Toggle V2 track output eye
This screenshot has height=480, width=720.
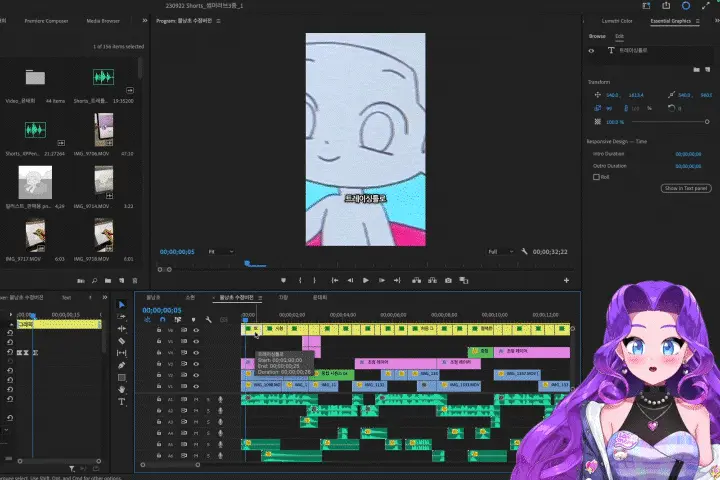196,375
